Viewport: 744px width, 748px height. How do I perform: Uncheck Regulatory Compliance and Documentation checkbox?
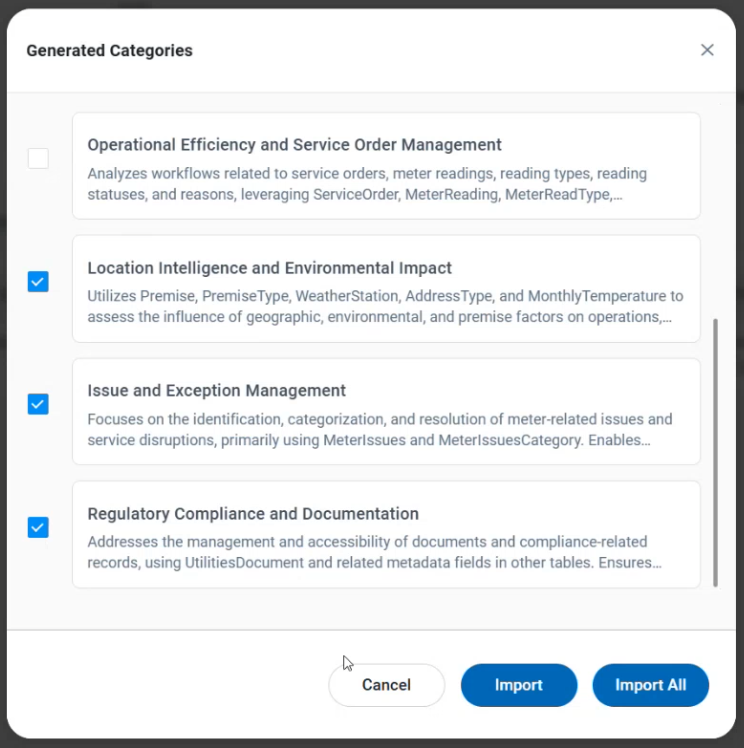click(38, 527)
